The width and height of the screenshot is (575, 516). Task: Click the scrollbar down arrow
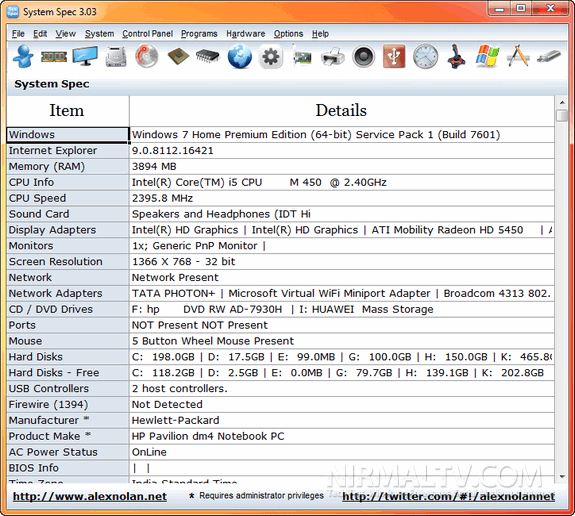tap(562, 477)
